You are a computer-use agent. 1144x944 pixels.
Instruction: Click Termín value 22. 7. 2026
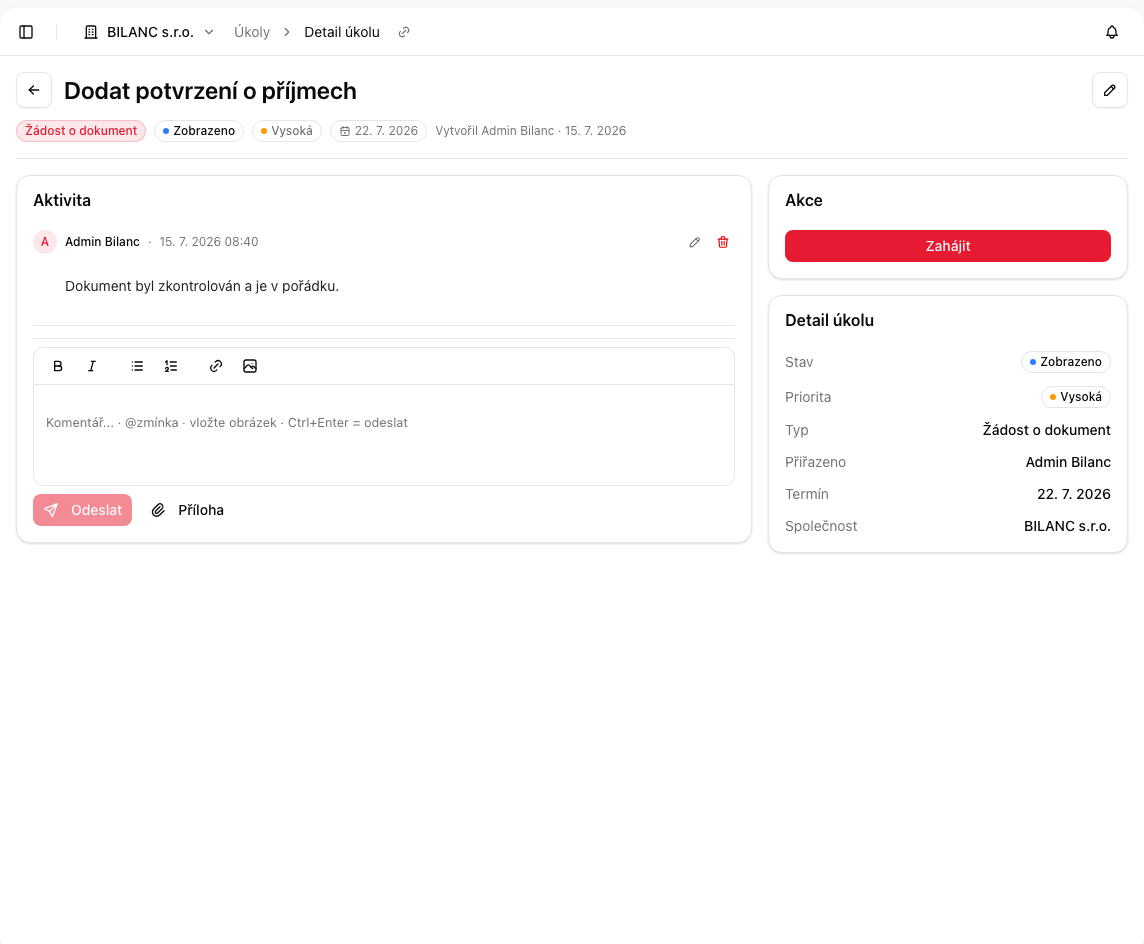(x=1074, y=494)
